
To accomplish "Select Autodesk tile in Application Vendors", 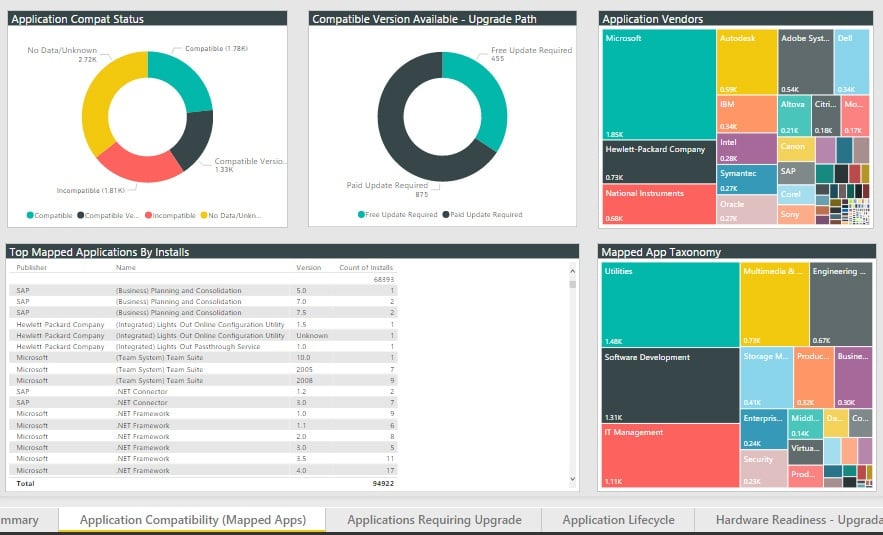I will coord(747,62).
